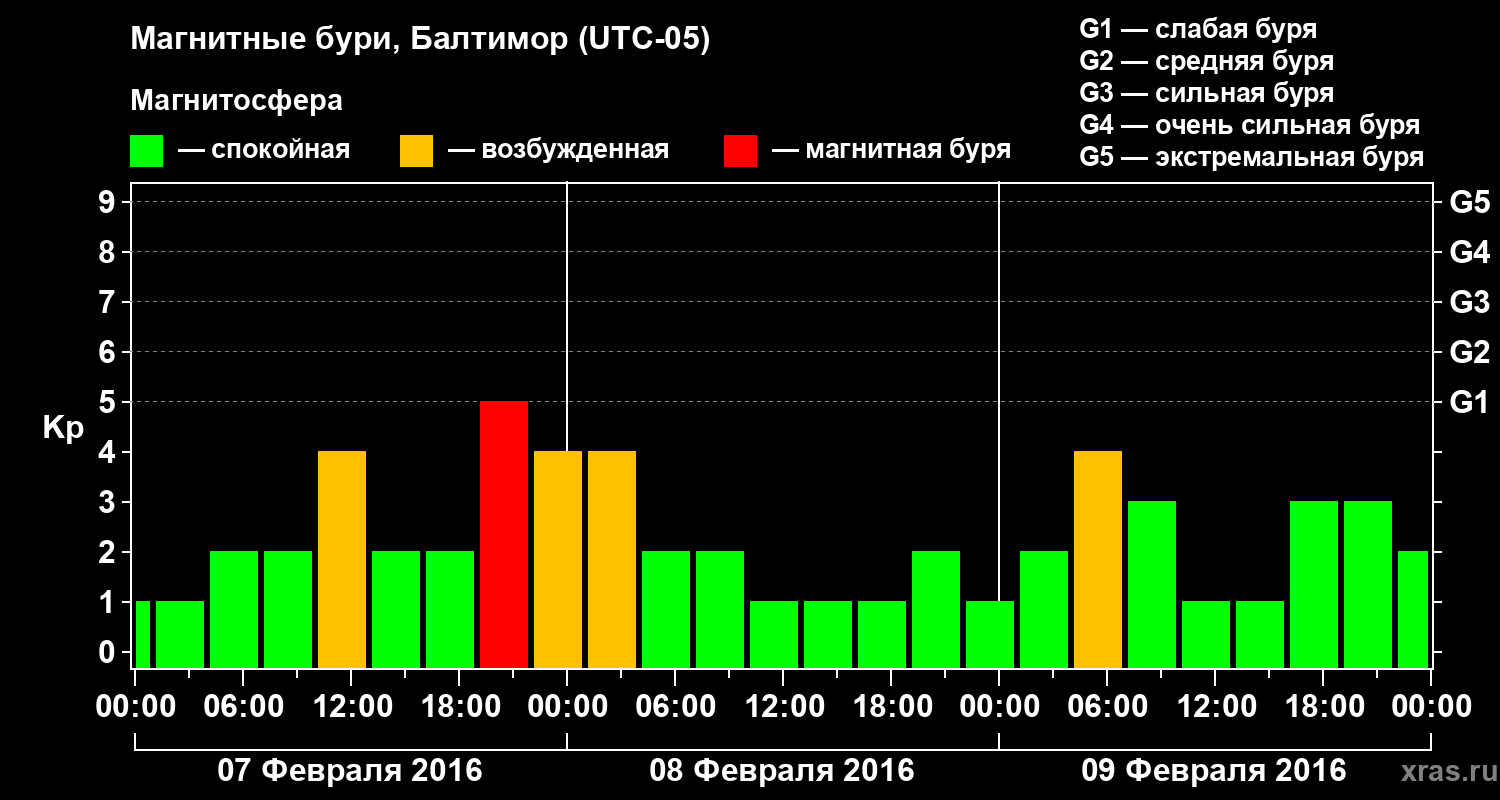Click the '07 Февраля 2016' date label
This screenshot has width=1500, height=800.
(x=350, y=771)
